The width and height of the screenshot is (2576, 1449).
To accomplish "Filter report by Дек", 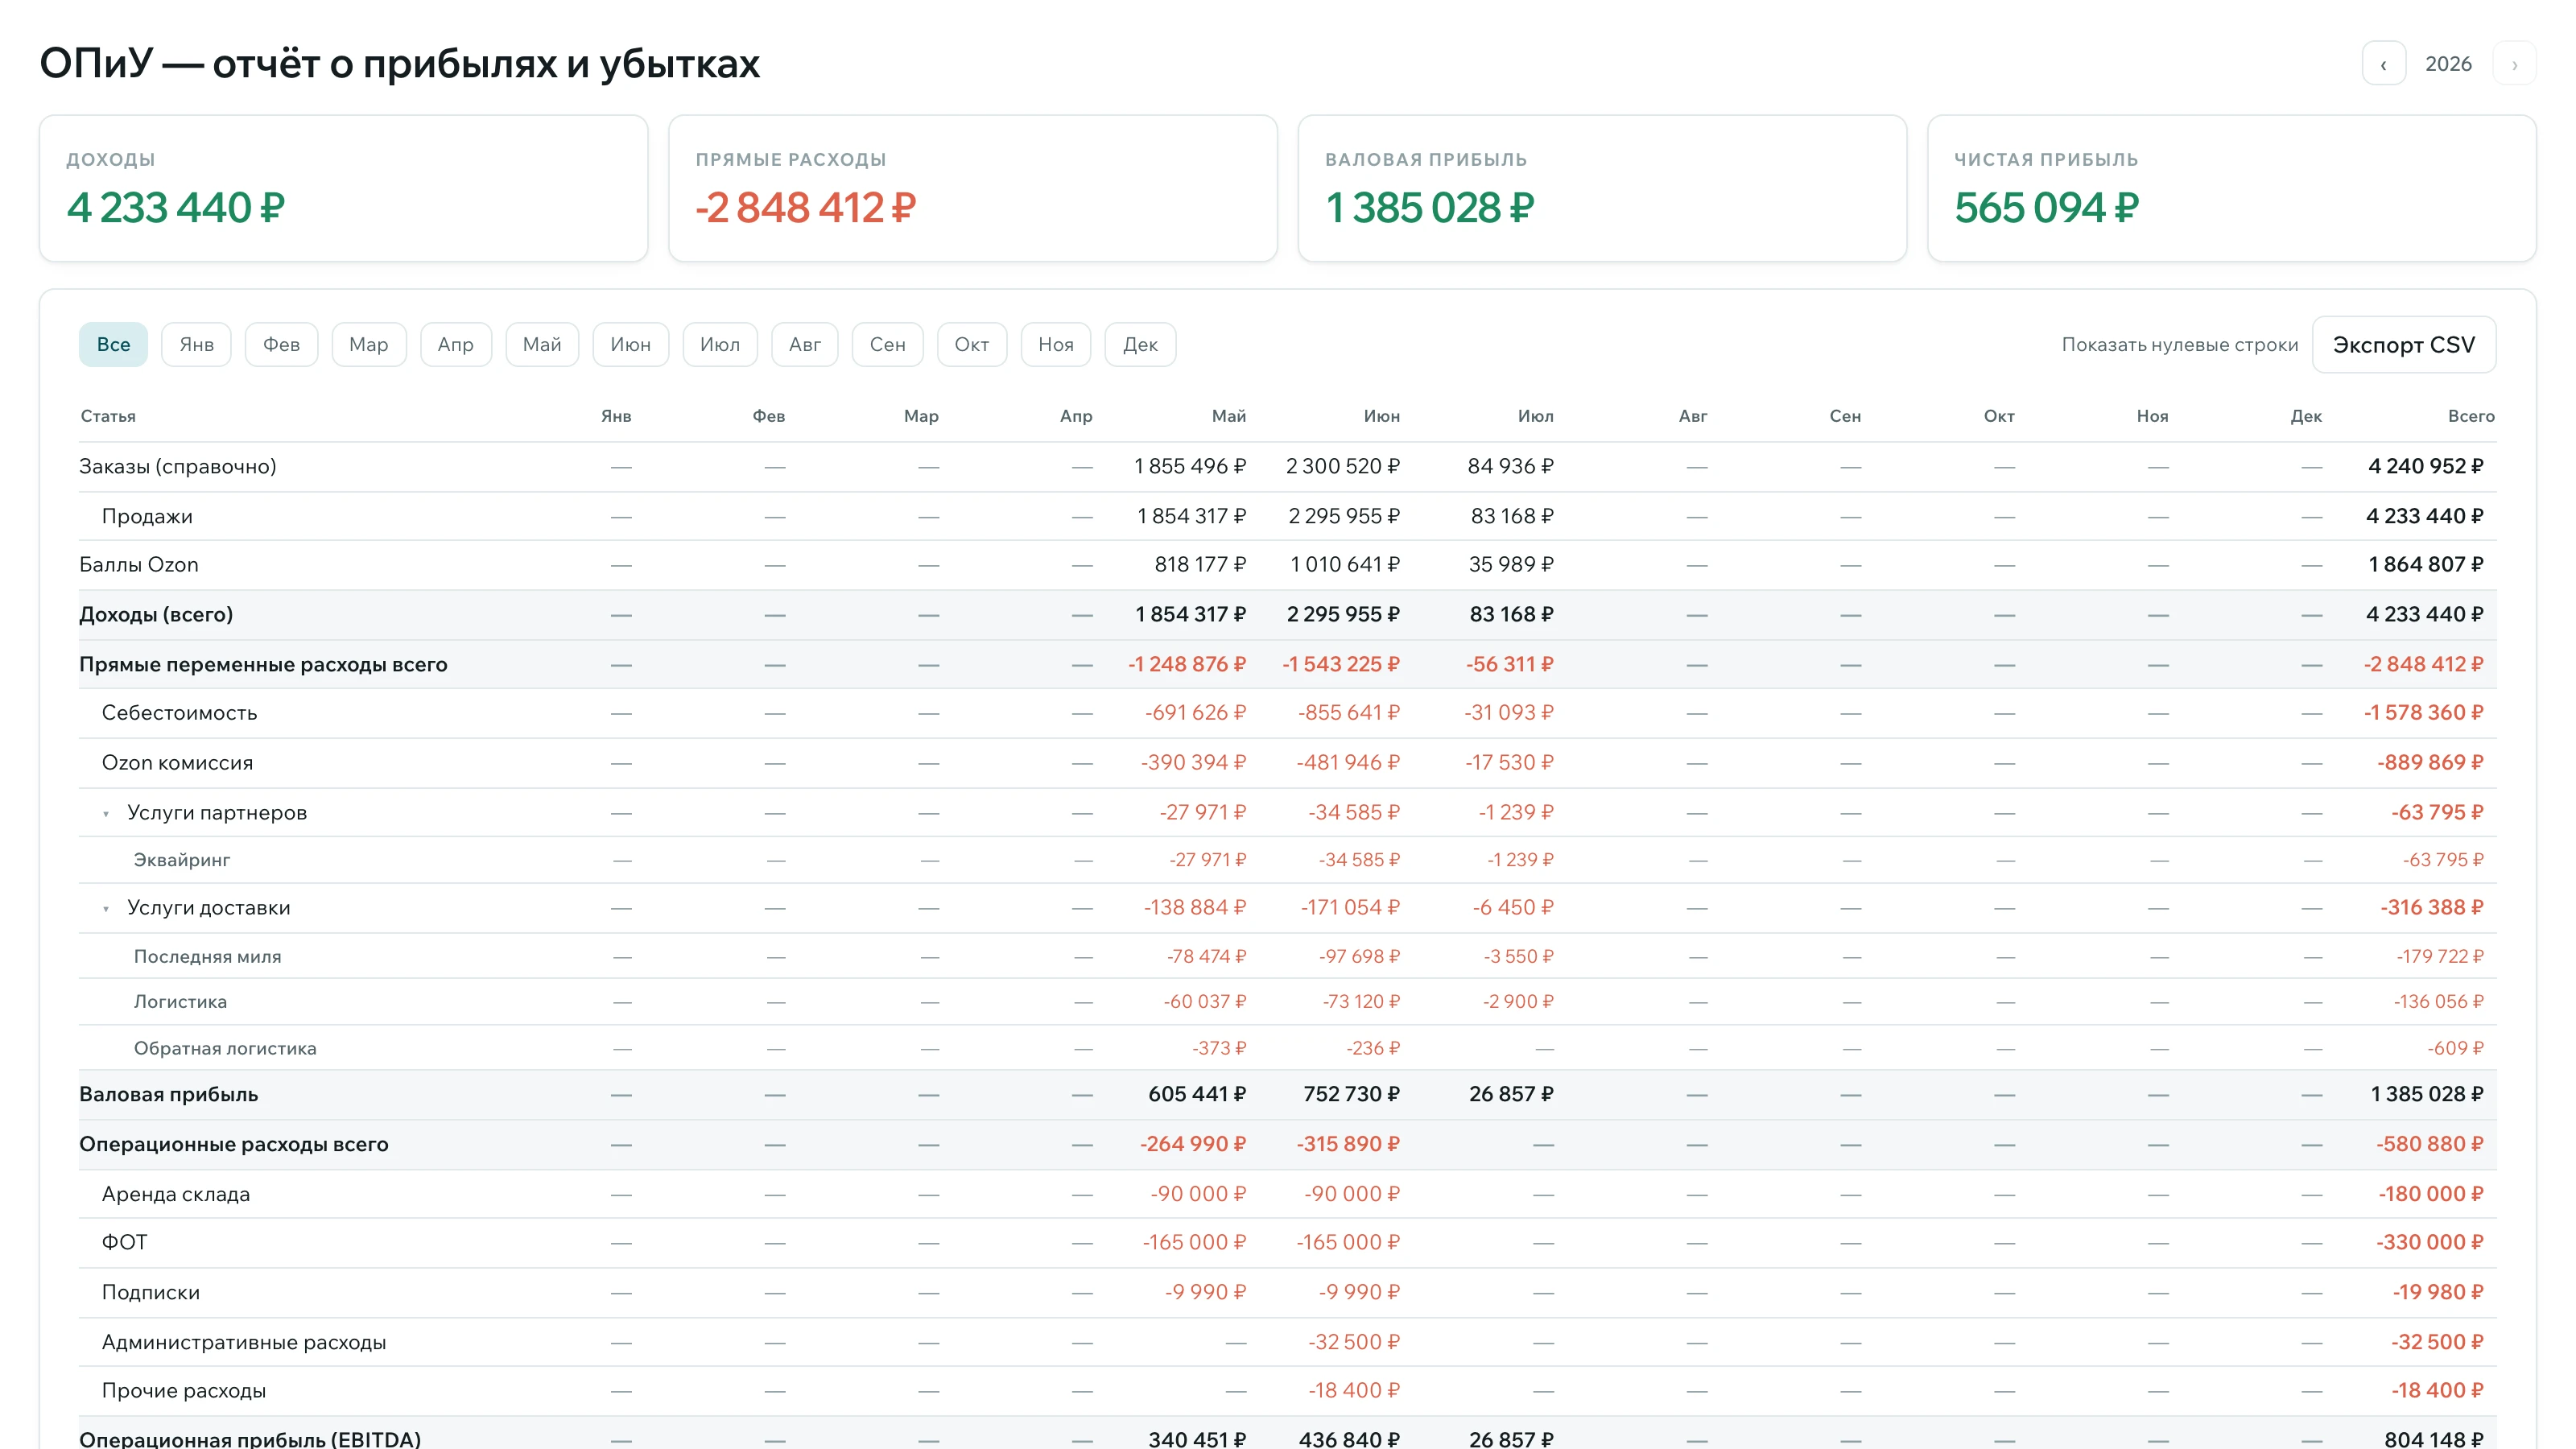I will (1140, 345).
